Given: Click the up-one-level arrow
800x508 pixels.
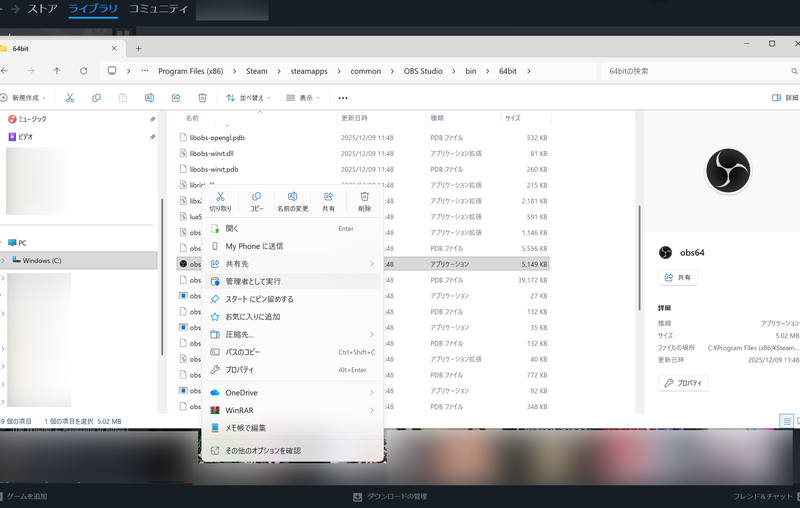Looking at the screenshot, I should [57, 71].
